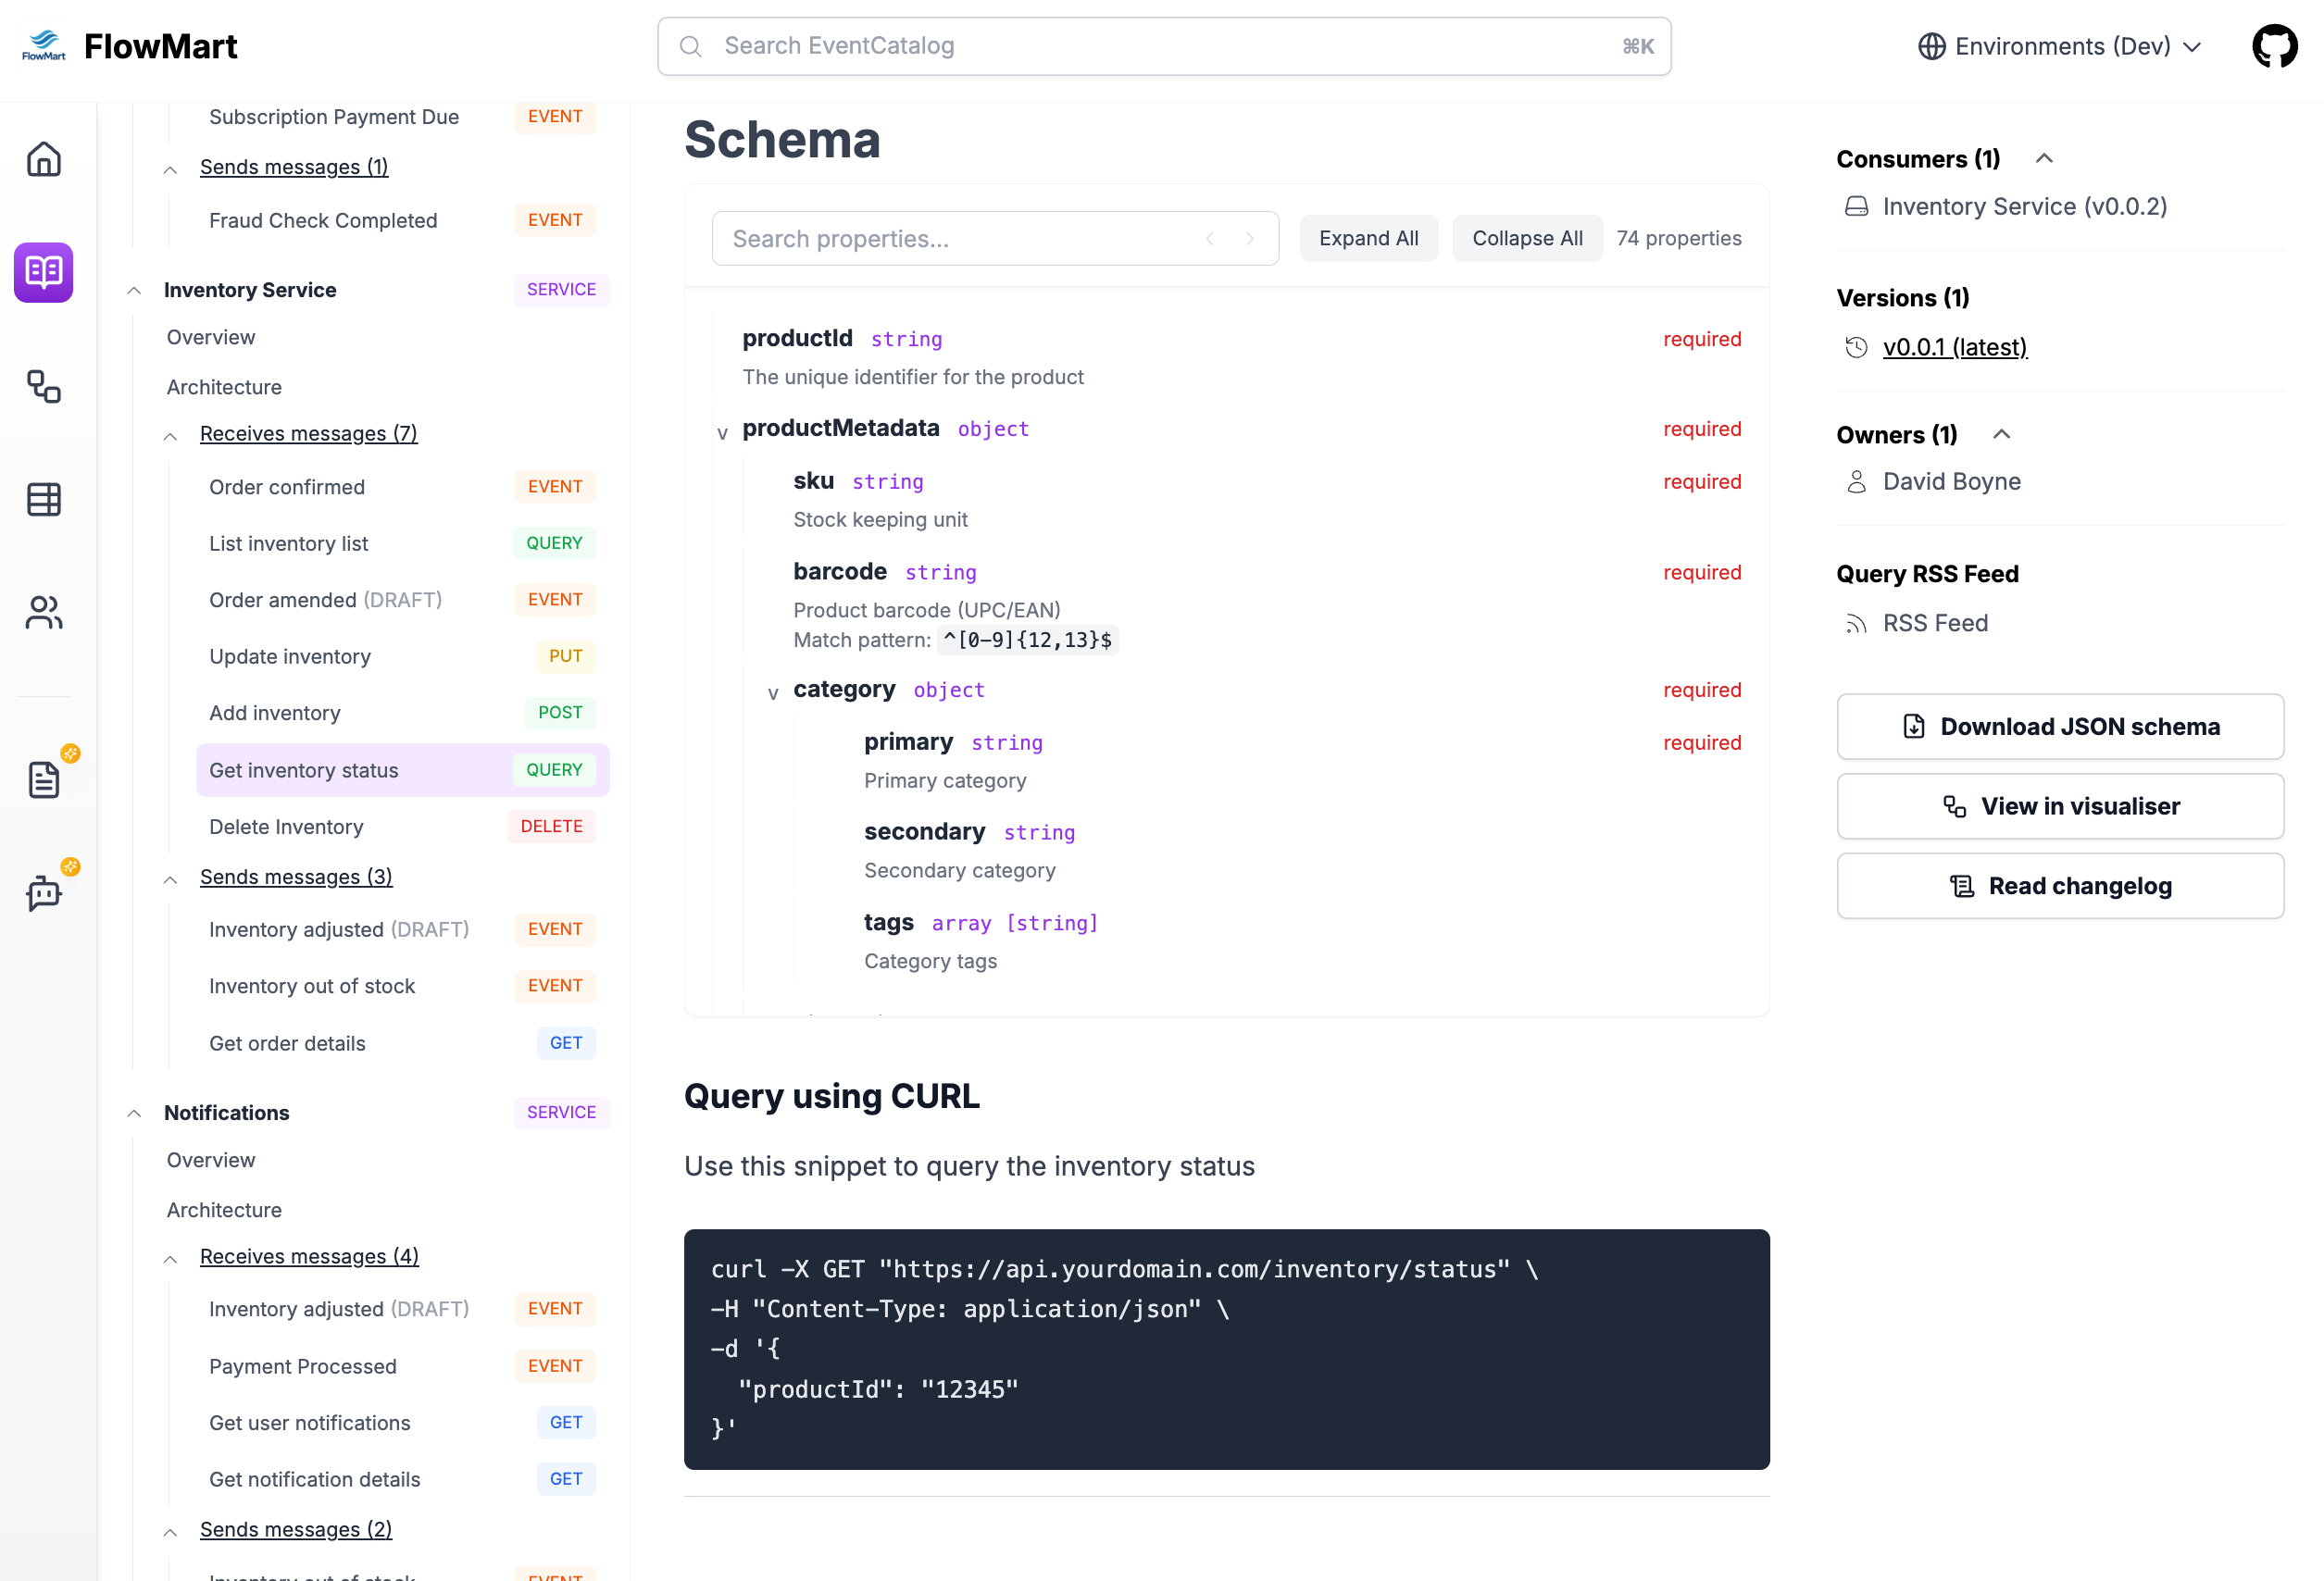The height and width of the screenshot is (1581, 2324).
Task: Select Architecture under Inventory Service
Action: tap(223, 387)
